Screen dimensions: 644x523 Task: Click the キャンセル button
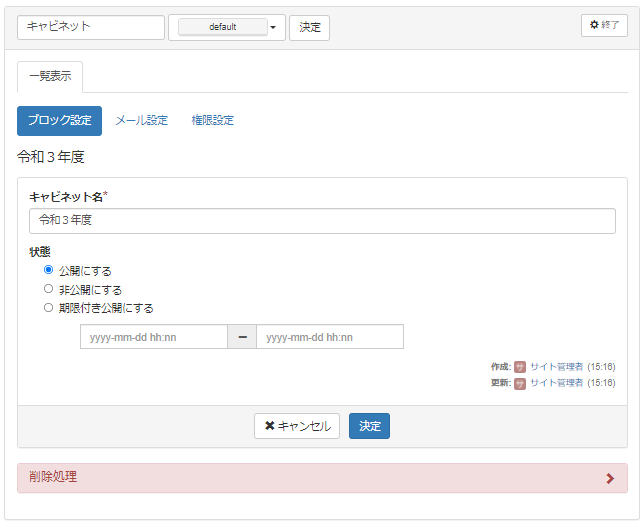click(297, 426)
